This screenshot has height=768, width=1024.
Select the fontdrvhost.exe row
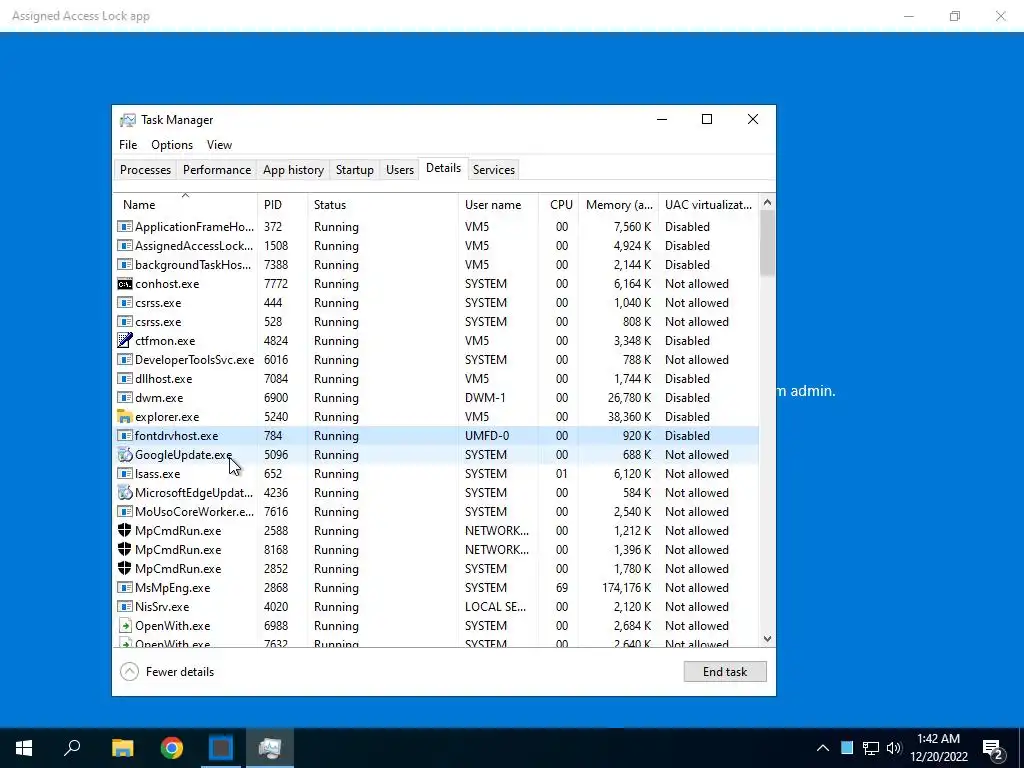click(436, 436)
